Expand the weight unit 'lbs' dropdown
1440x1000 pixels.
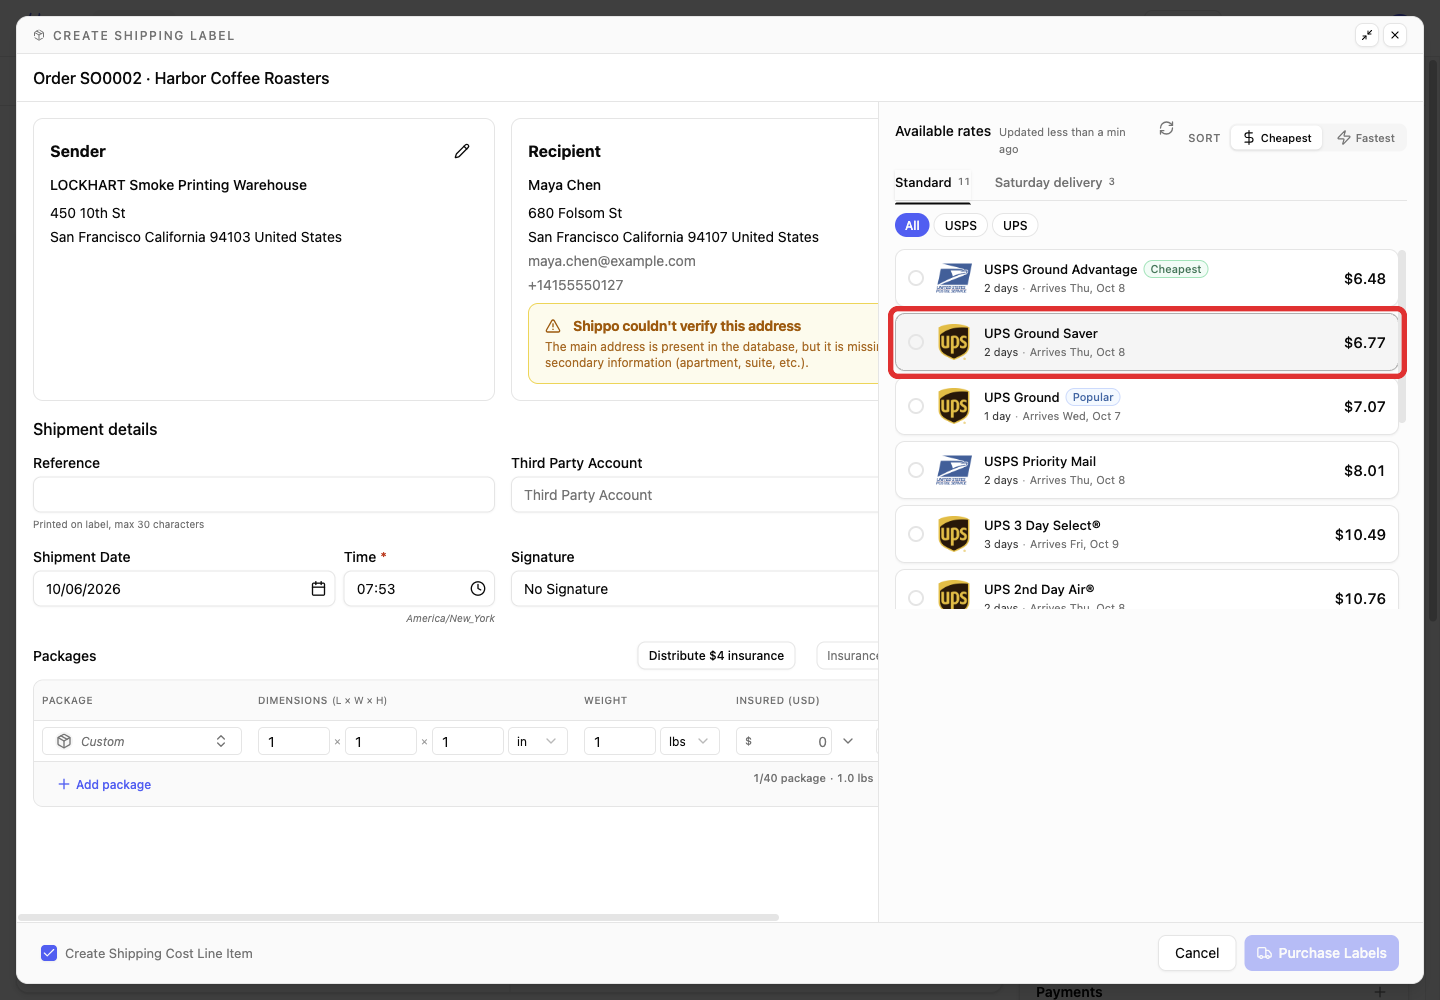(x=690, y=741)
